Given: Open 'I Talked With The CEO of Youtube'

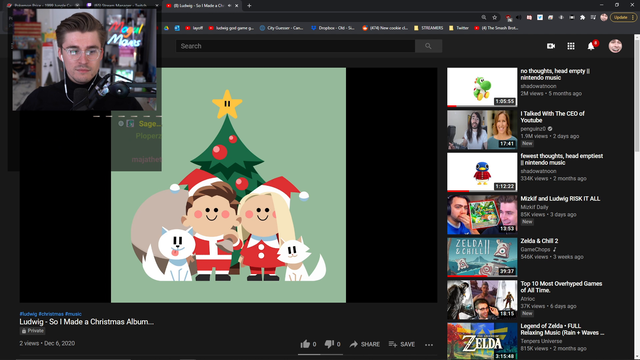Looking at the screenshot, I should [552, 117].
